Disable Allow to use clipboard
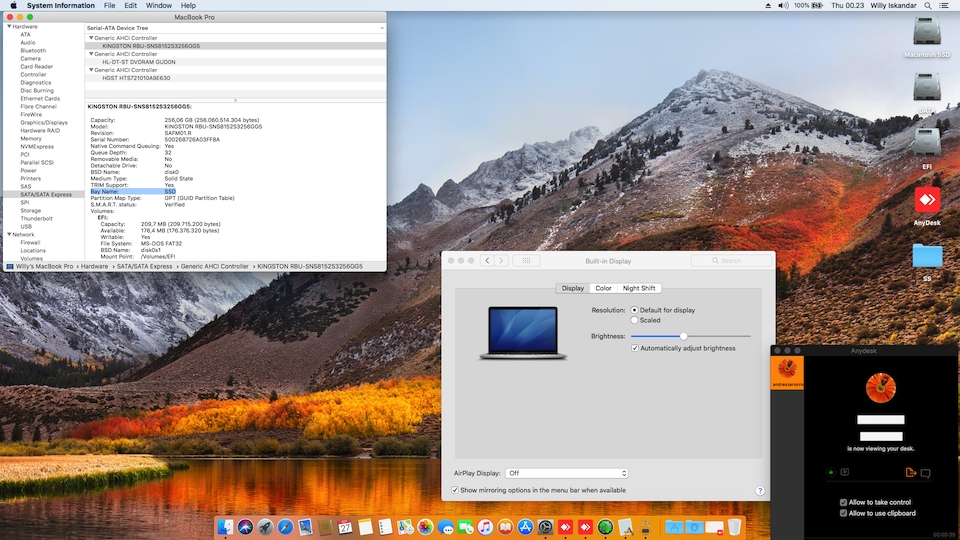 (x=843, y=513)
